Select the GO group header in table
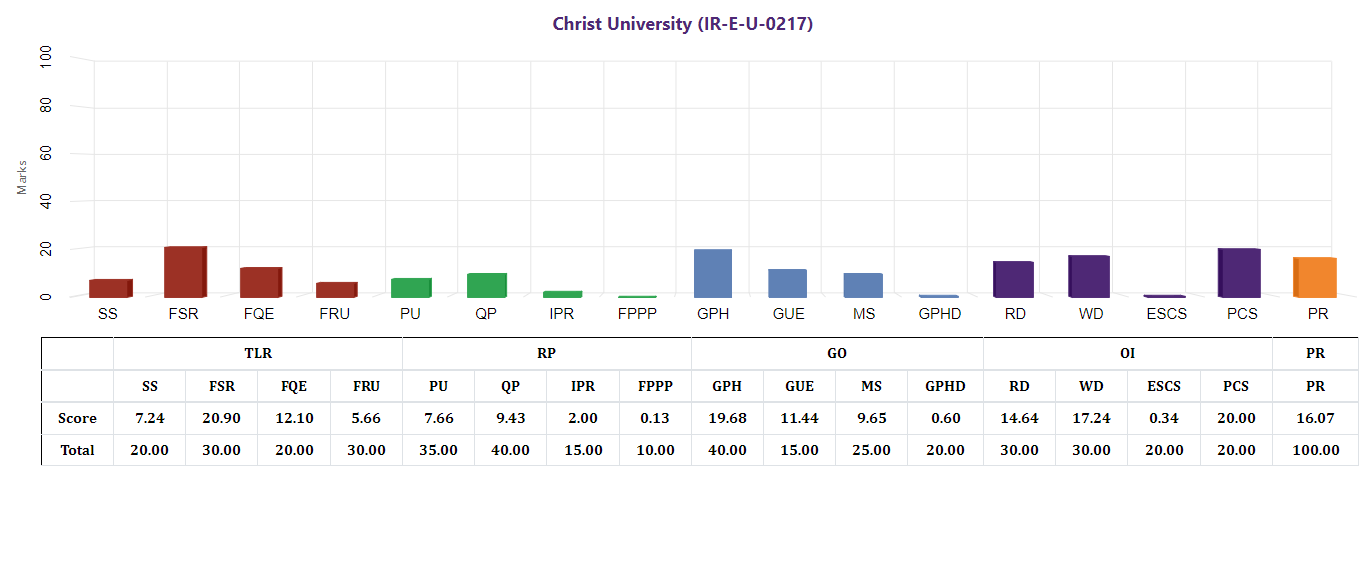The height and width of the screenshot is (568, 1366). [837, 354]
